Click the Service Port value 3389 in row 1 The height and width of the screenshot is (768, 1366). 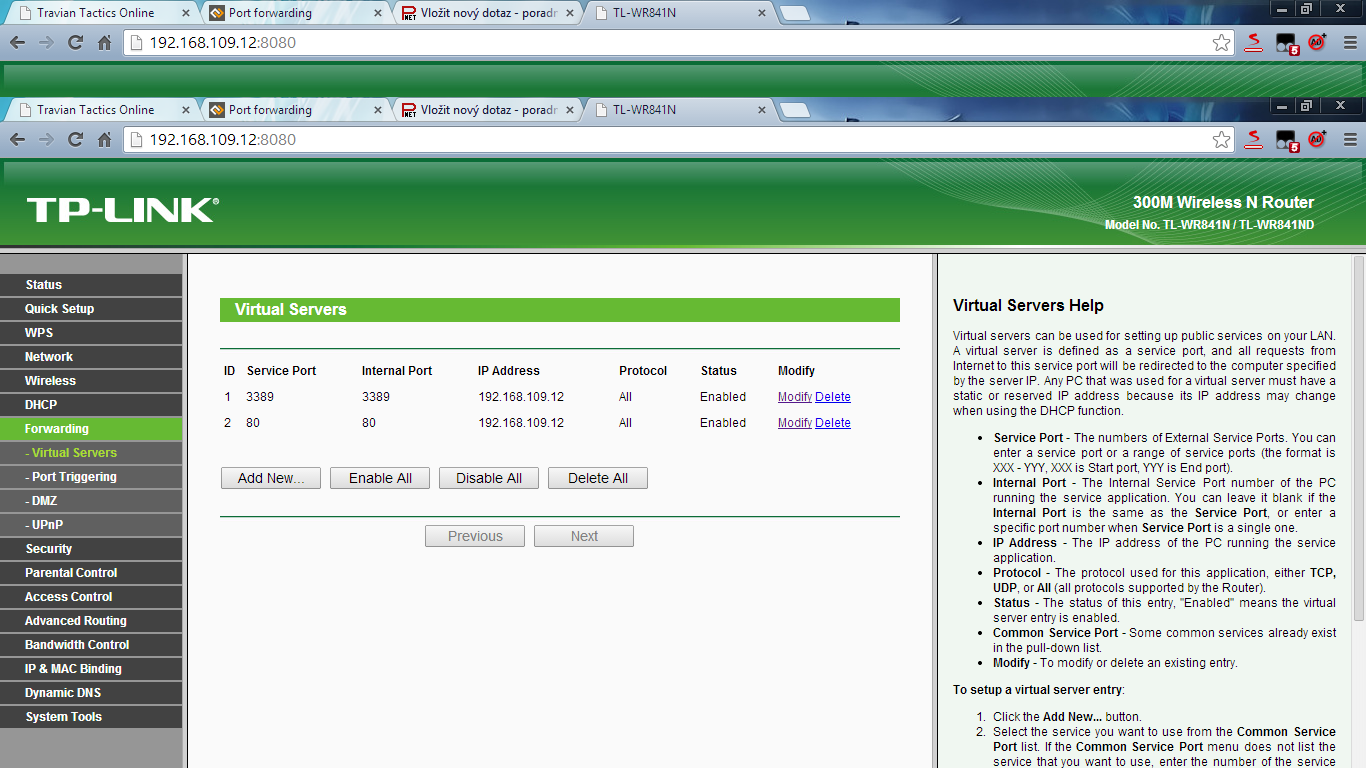(260, 397)
